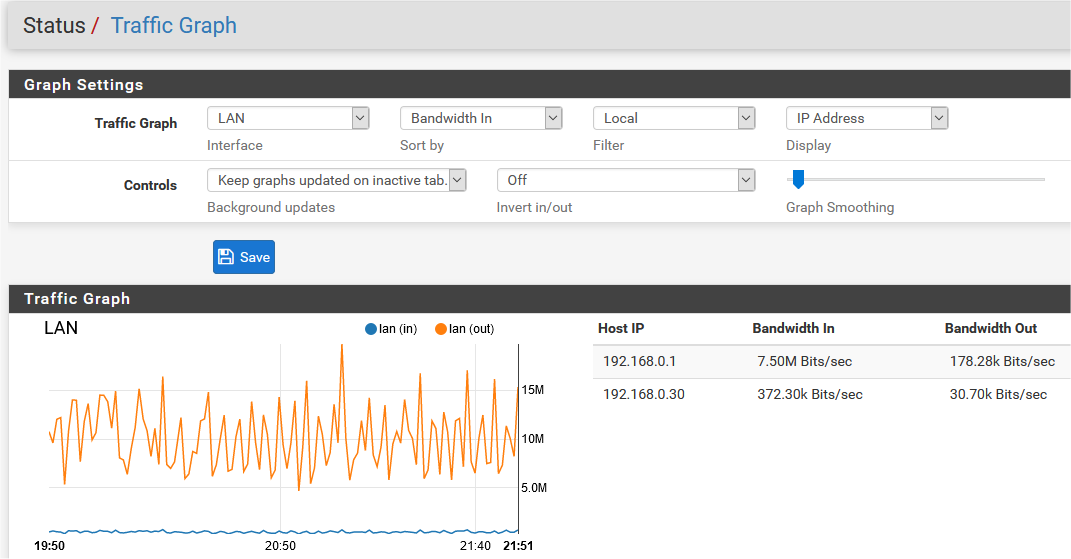Click the floppy disk icon on Save

click(x=225, y=257)
